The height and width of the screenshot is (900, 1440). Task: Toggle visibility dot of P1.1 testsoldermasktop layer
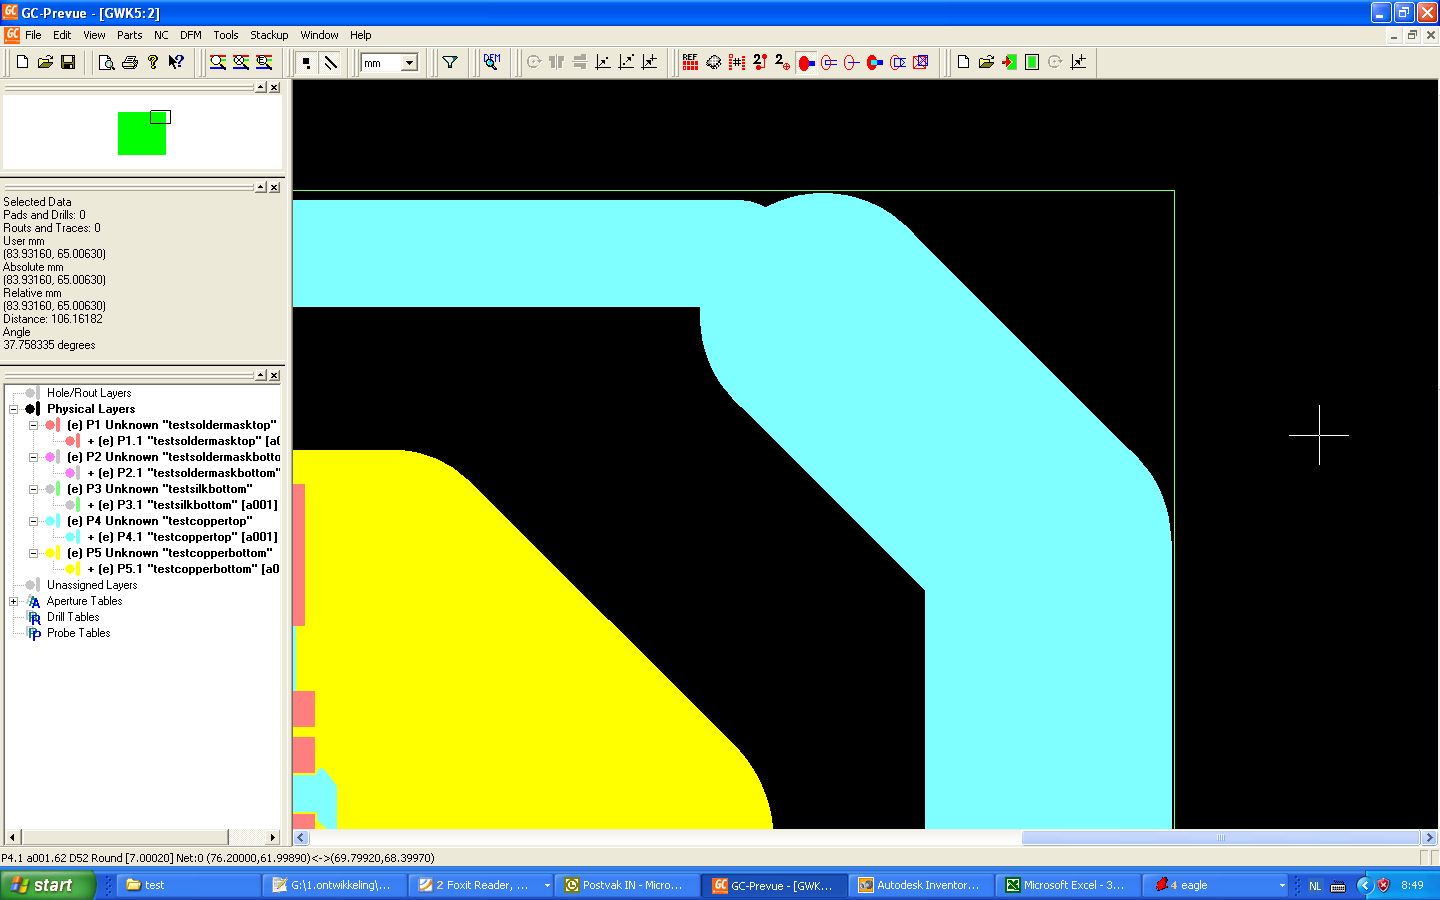[x=71, y=441]
